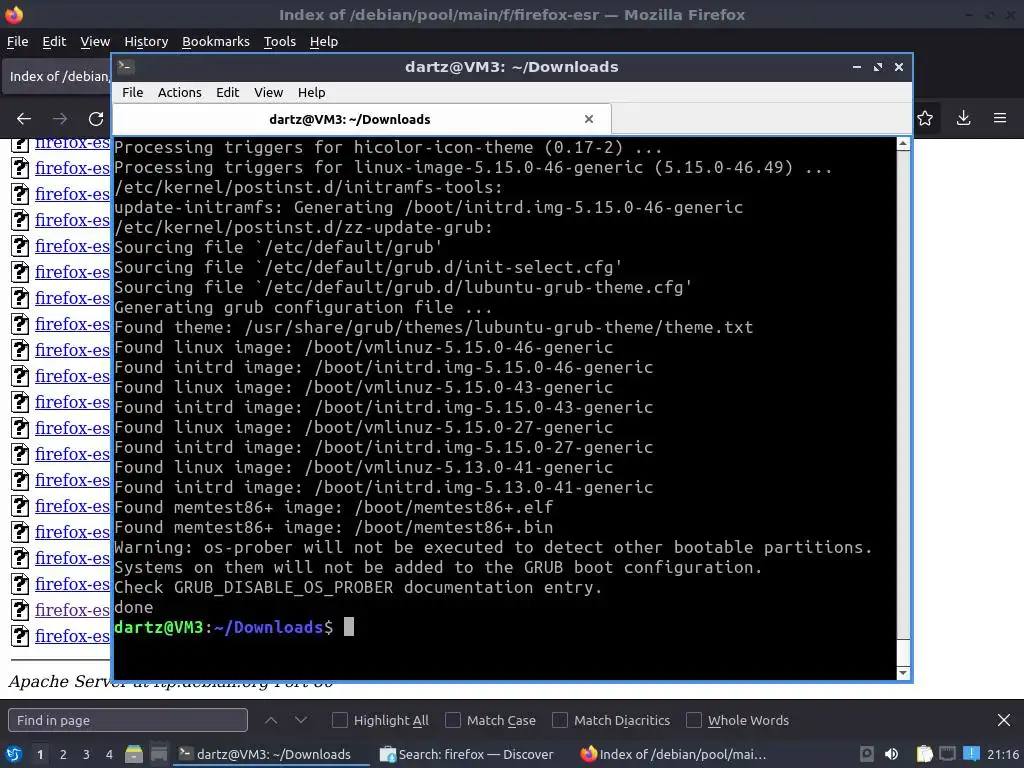Click 'Check GRUB_DISABLE_OS_PROBER documentation entry.' line
The height and width of the screenshot is (768, 1024).
(x=358, y=588)
